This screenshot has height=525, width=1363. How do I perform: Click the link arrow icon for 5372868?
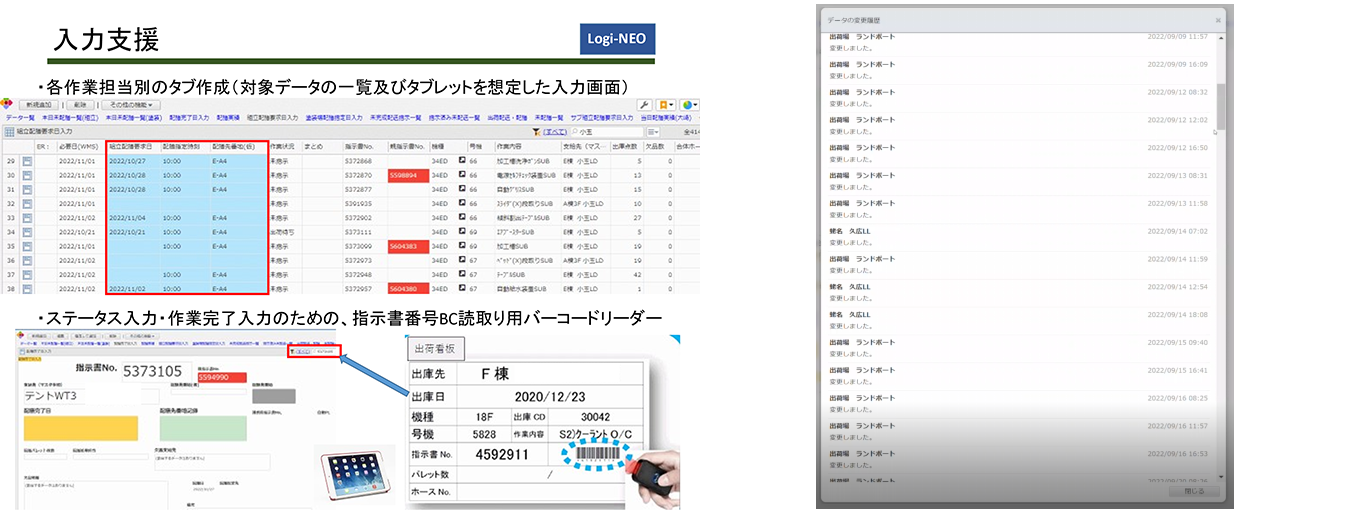(x=462, y=161)
